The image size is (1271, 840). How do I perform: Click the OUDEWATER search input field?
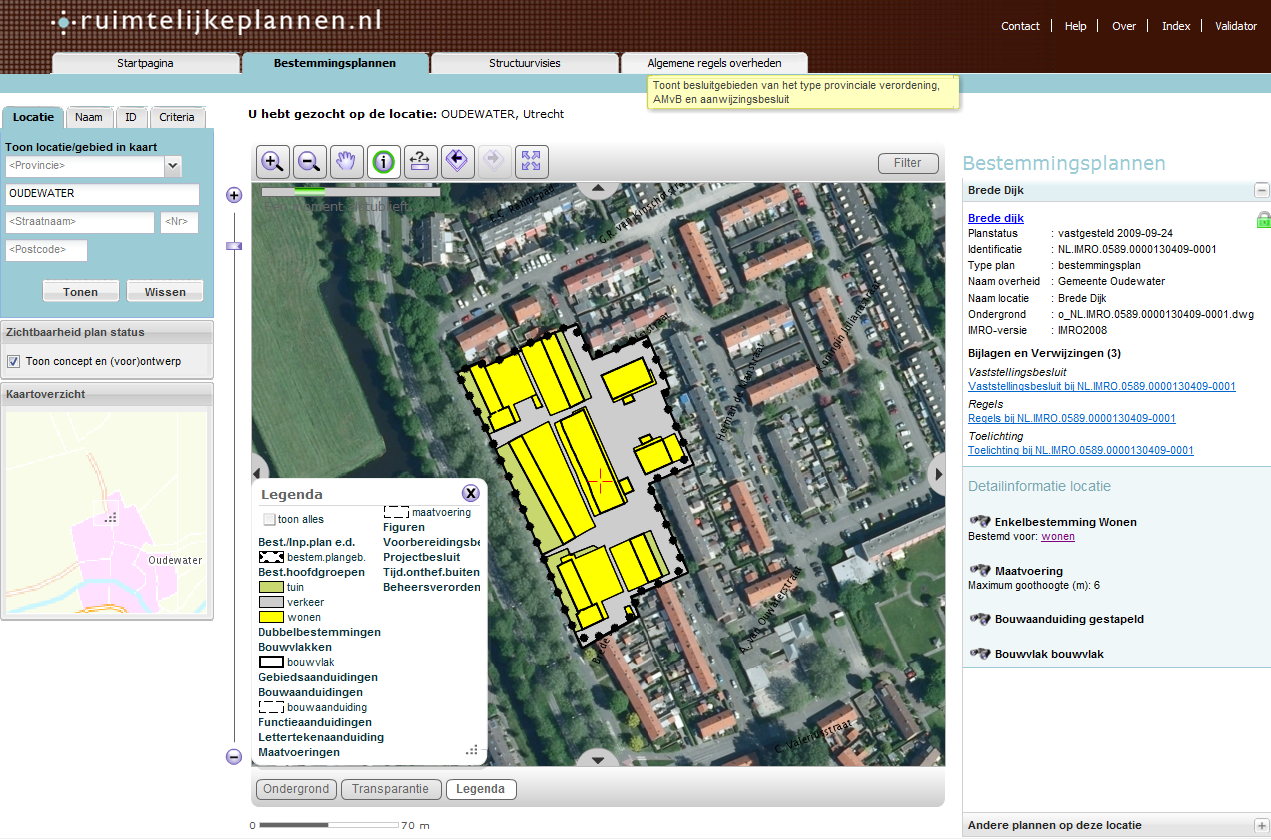pos(102,193)
